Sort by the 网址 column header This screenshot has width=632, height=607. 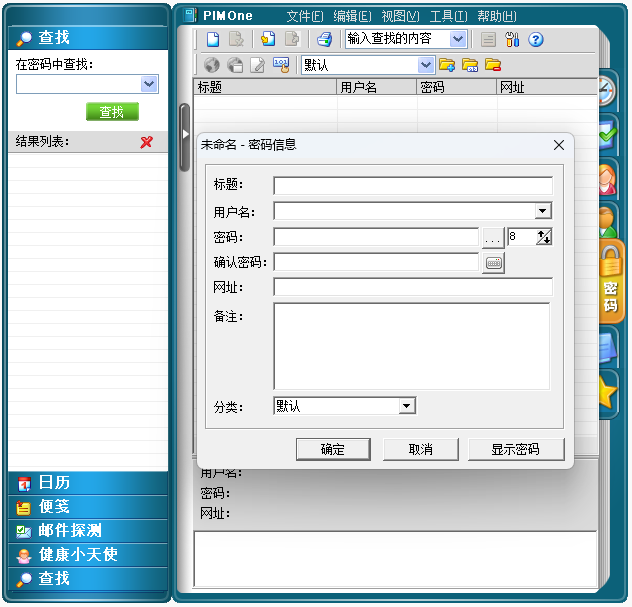547,87
